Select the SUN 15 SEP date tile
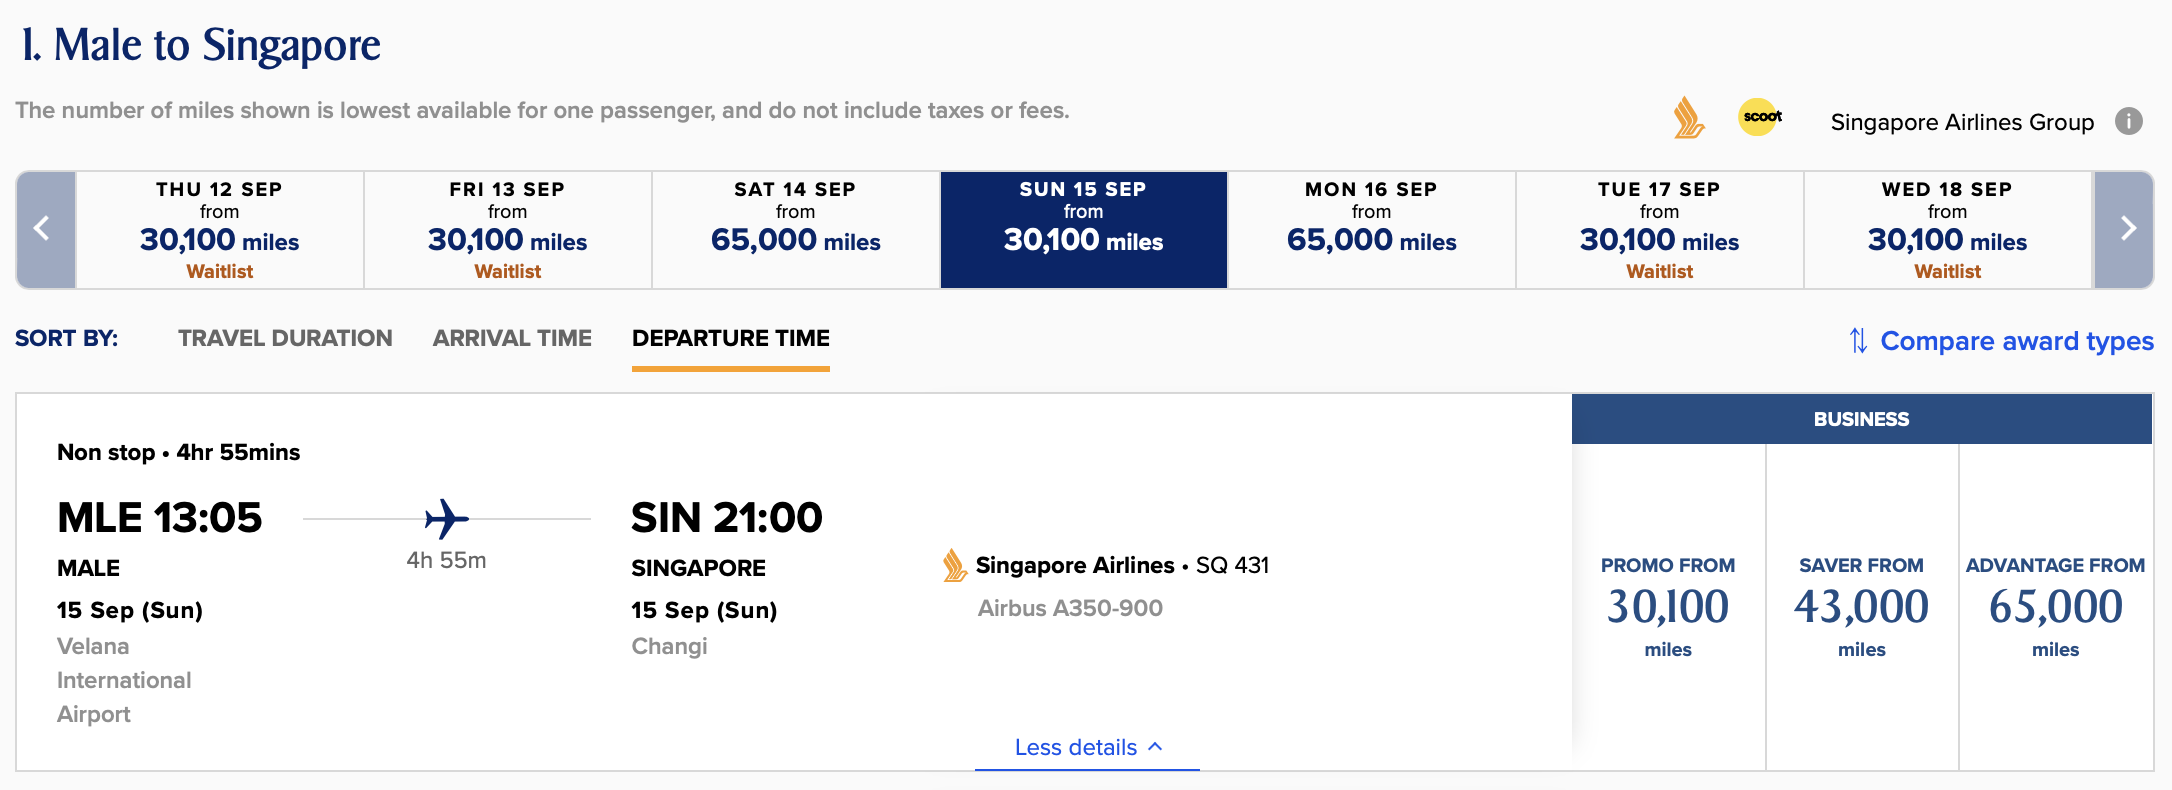The image size is (2172, 790). tap(1083, 228)
